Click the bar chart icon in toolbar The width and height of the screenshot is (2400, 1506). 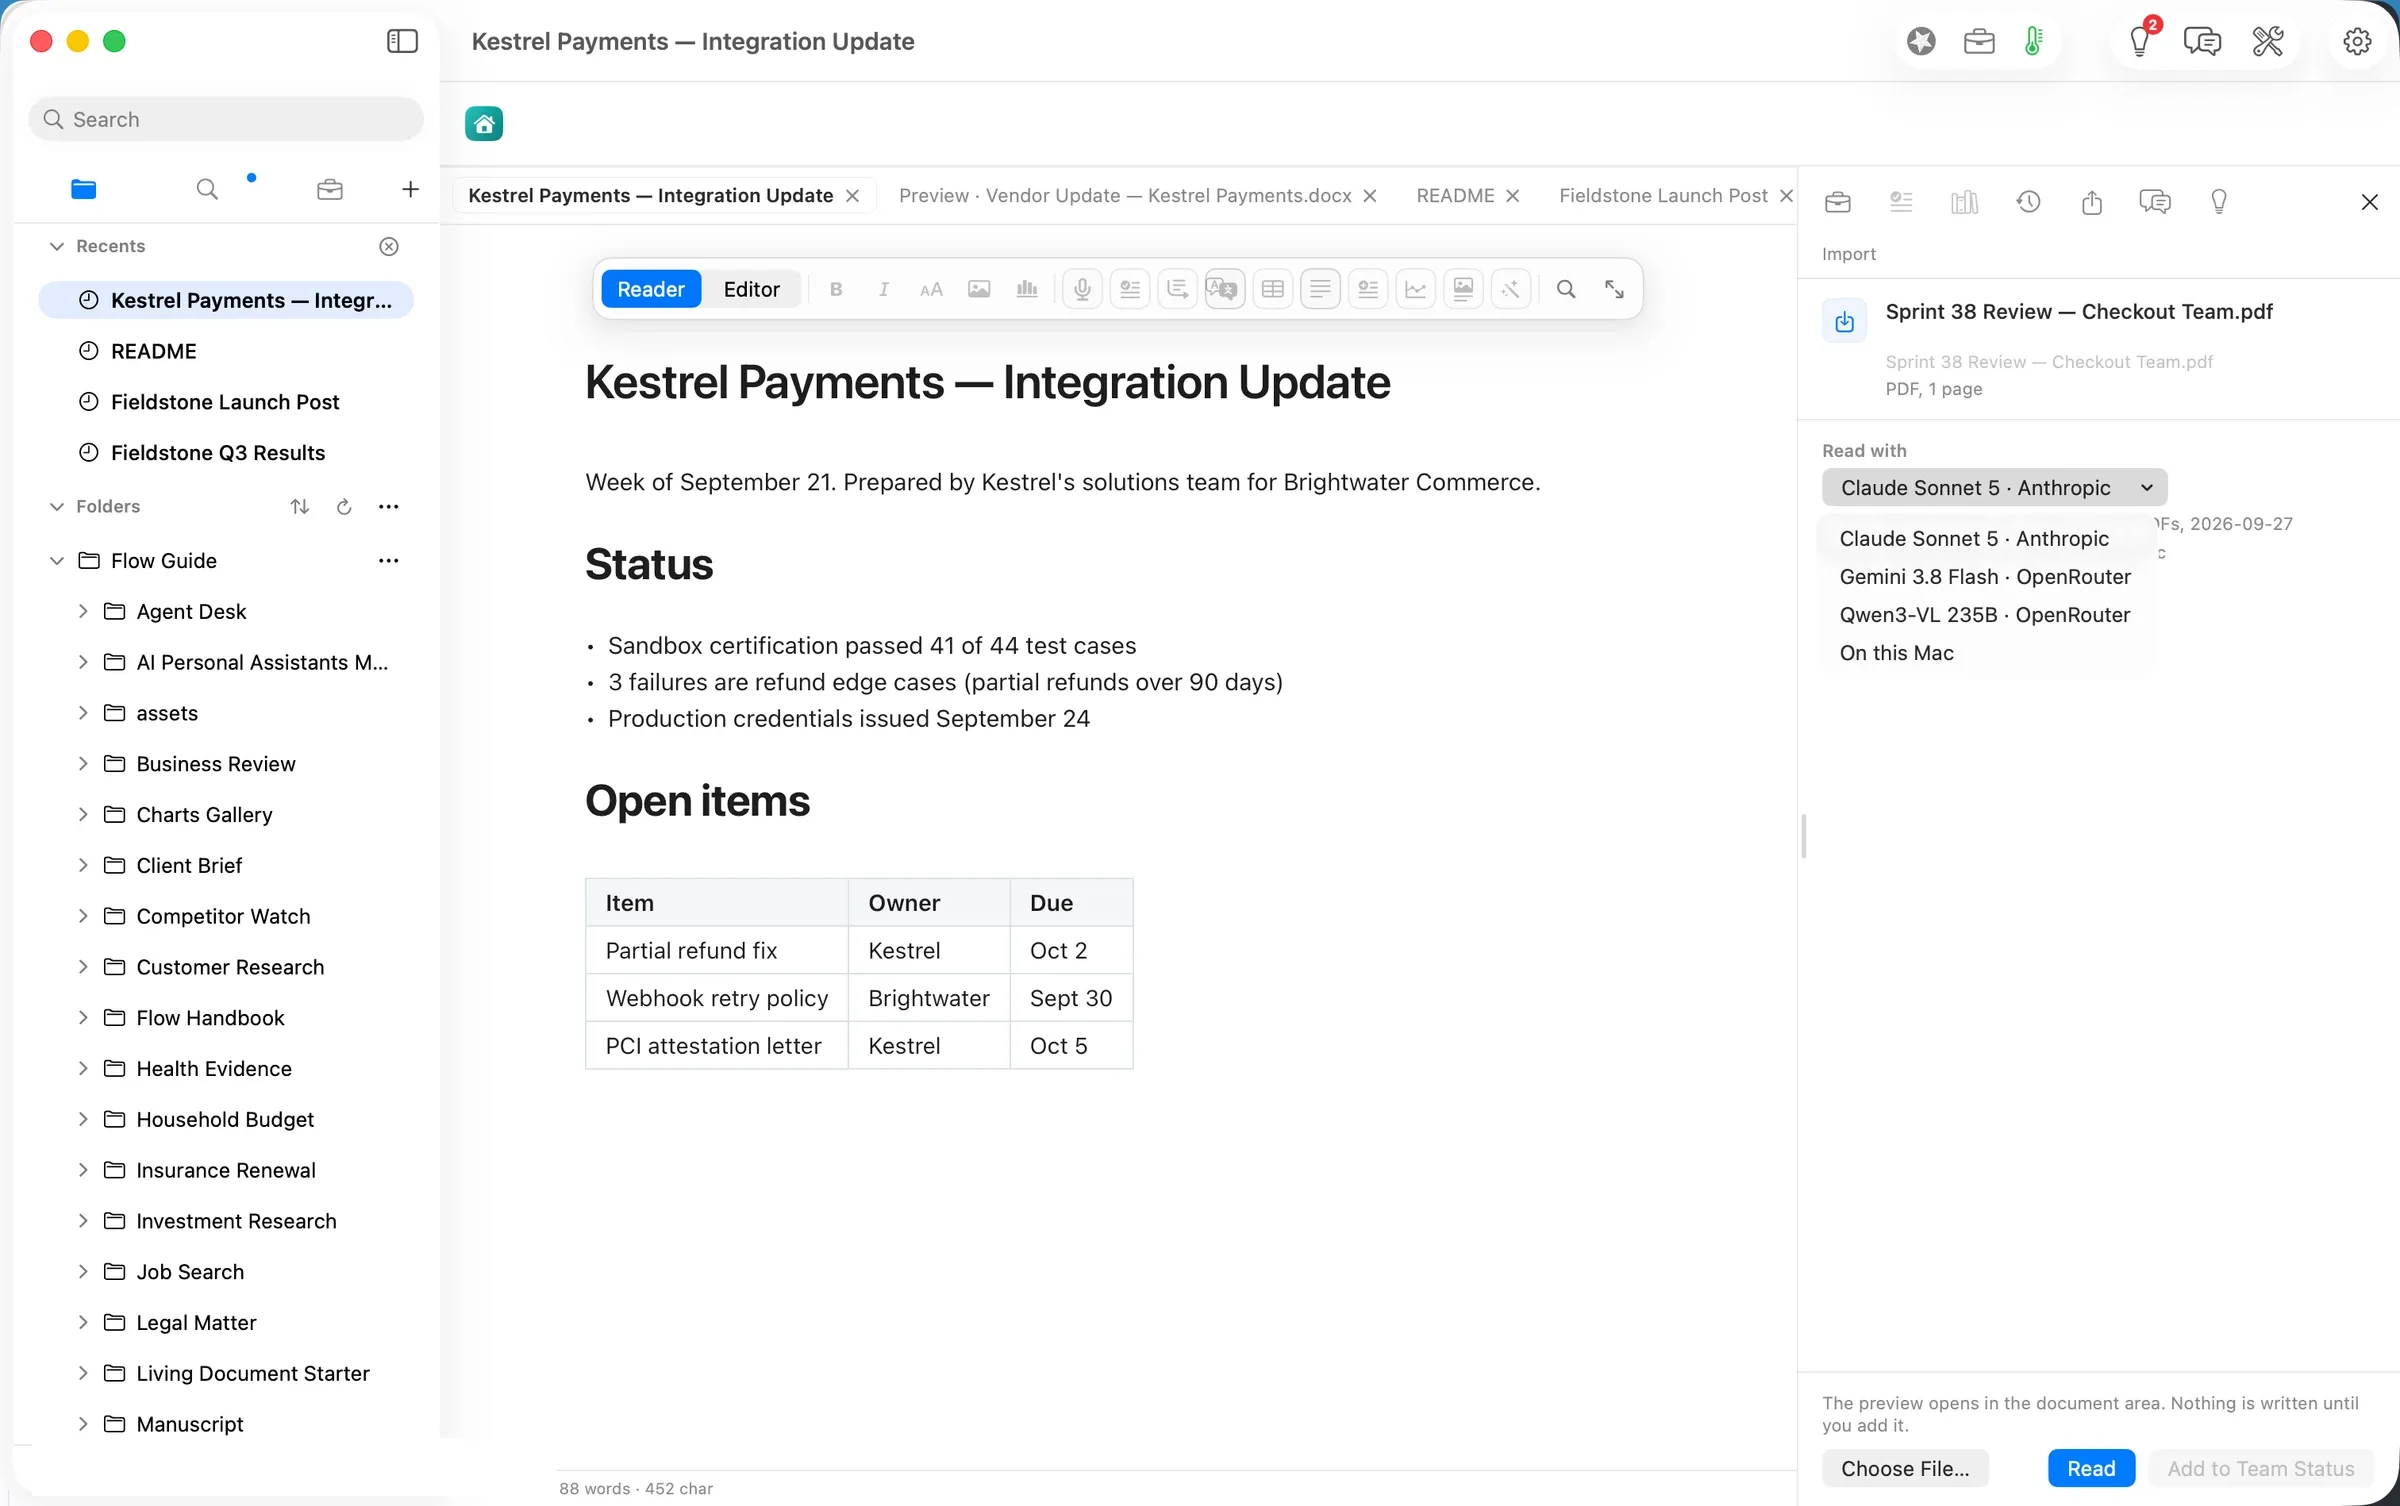point(1027,289)
